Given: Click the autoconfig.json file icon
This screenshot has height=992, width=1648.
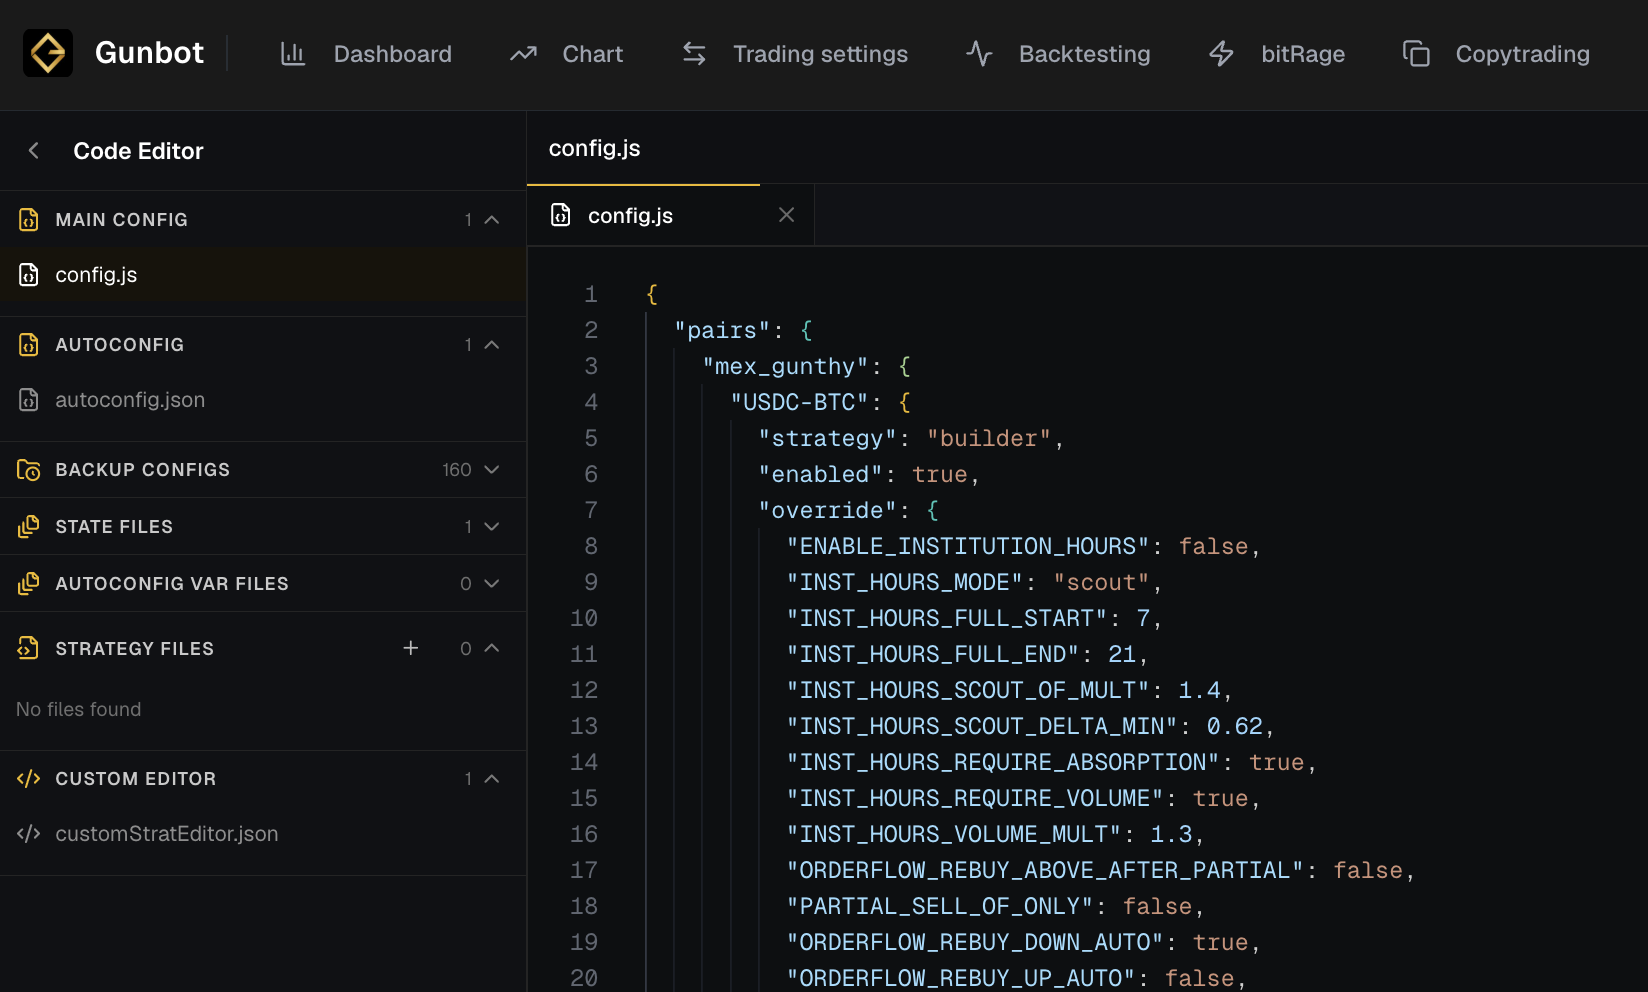Looking at the screenshot, I should [29, 400].
